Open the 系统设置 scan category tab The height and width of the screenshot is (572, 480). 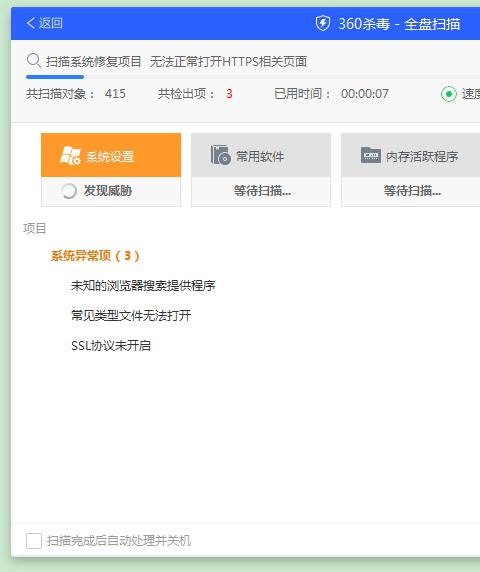[111, 155]
